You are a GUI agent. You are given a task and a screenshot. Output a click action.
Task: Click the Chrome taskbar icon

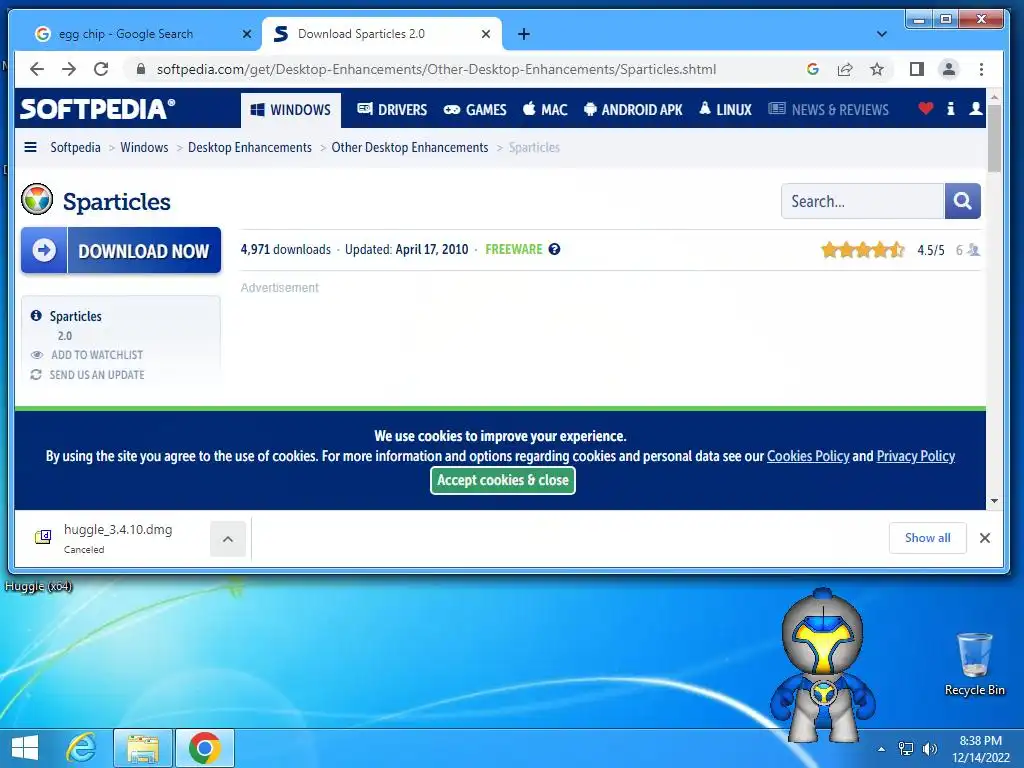pos(204,748)
